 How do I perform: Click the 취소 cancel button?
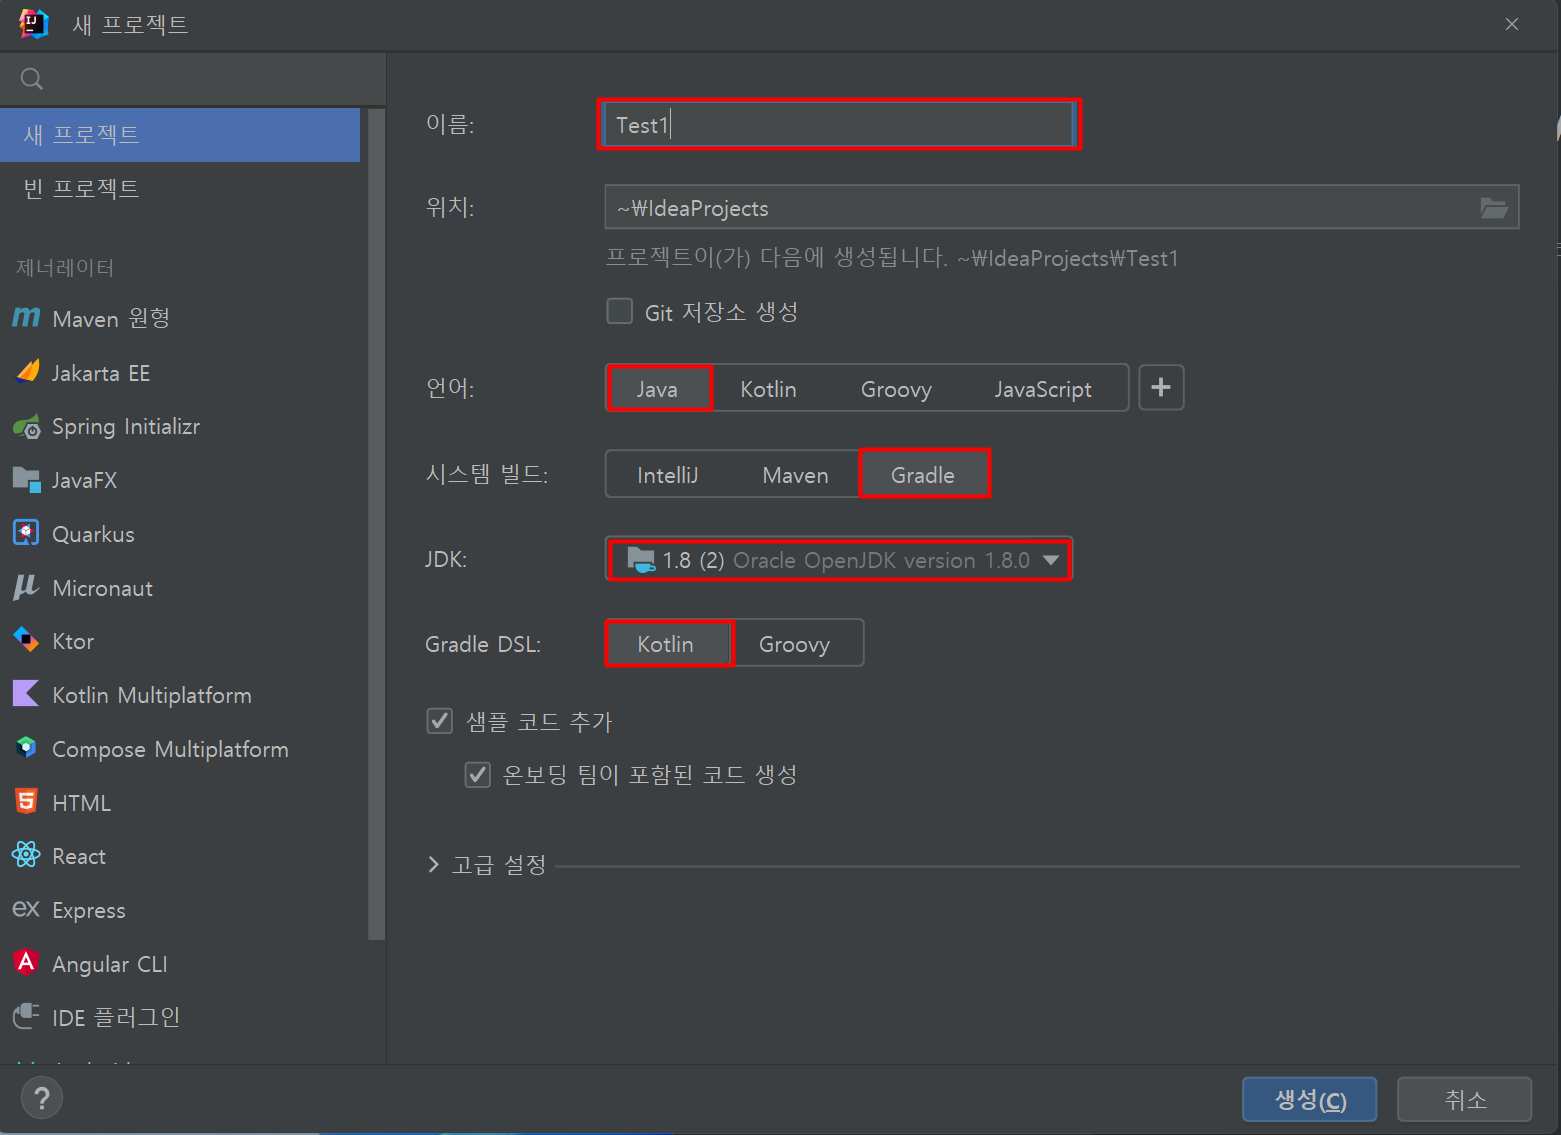pos(1464,1100)
